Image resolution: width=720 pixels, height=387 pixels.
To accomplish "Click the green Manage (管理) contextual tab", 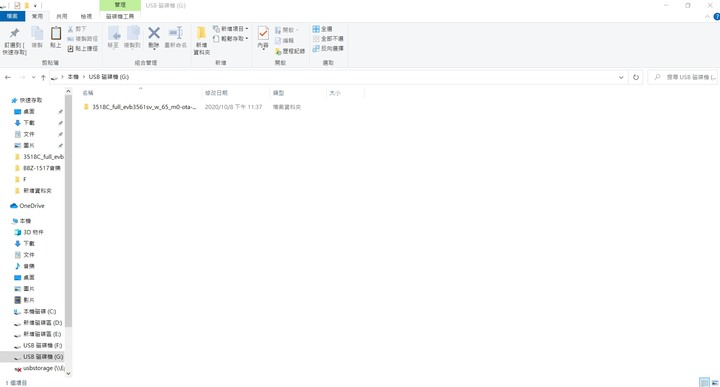I will pyautogui.click(x=120, y=5).
